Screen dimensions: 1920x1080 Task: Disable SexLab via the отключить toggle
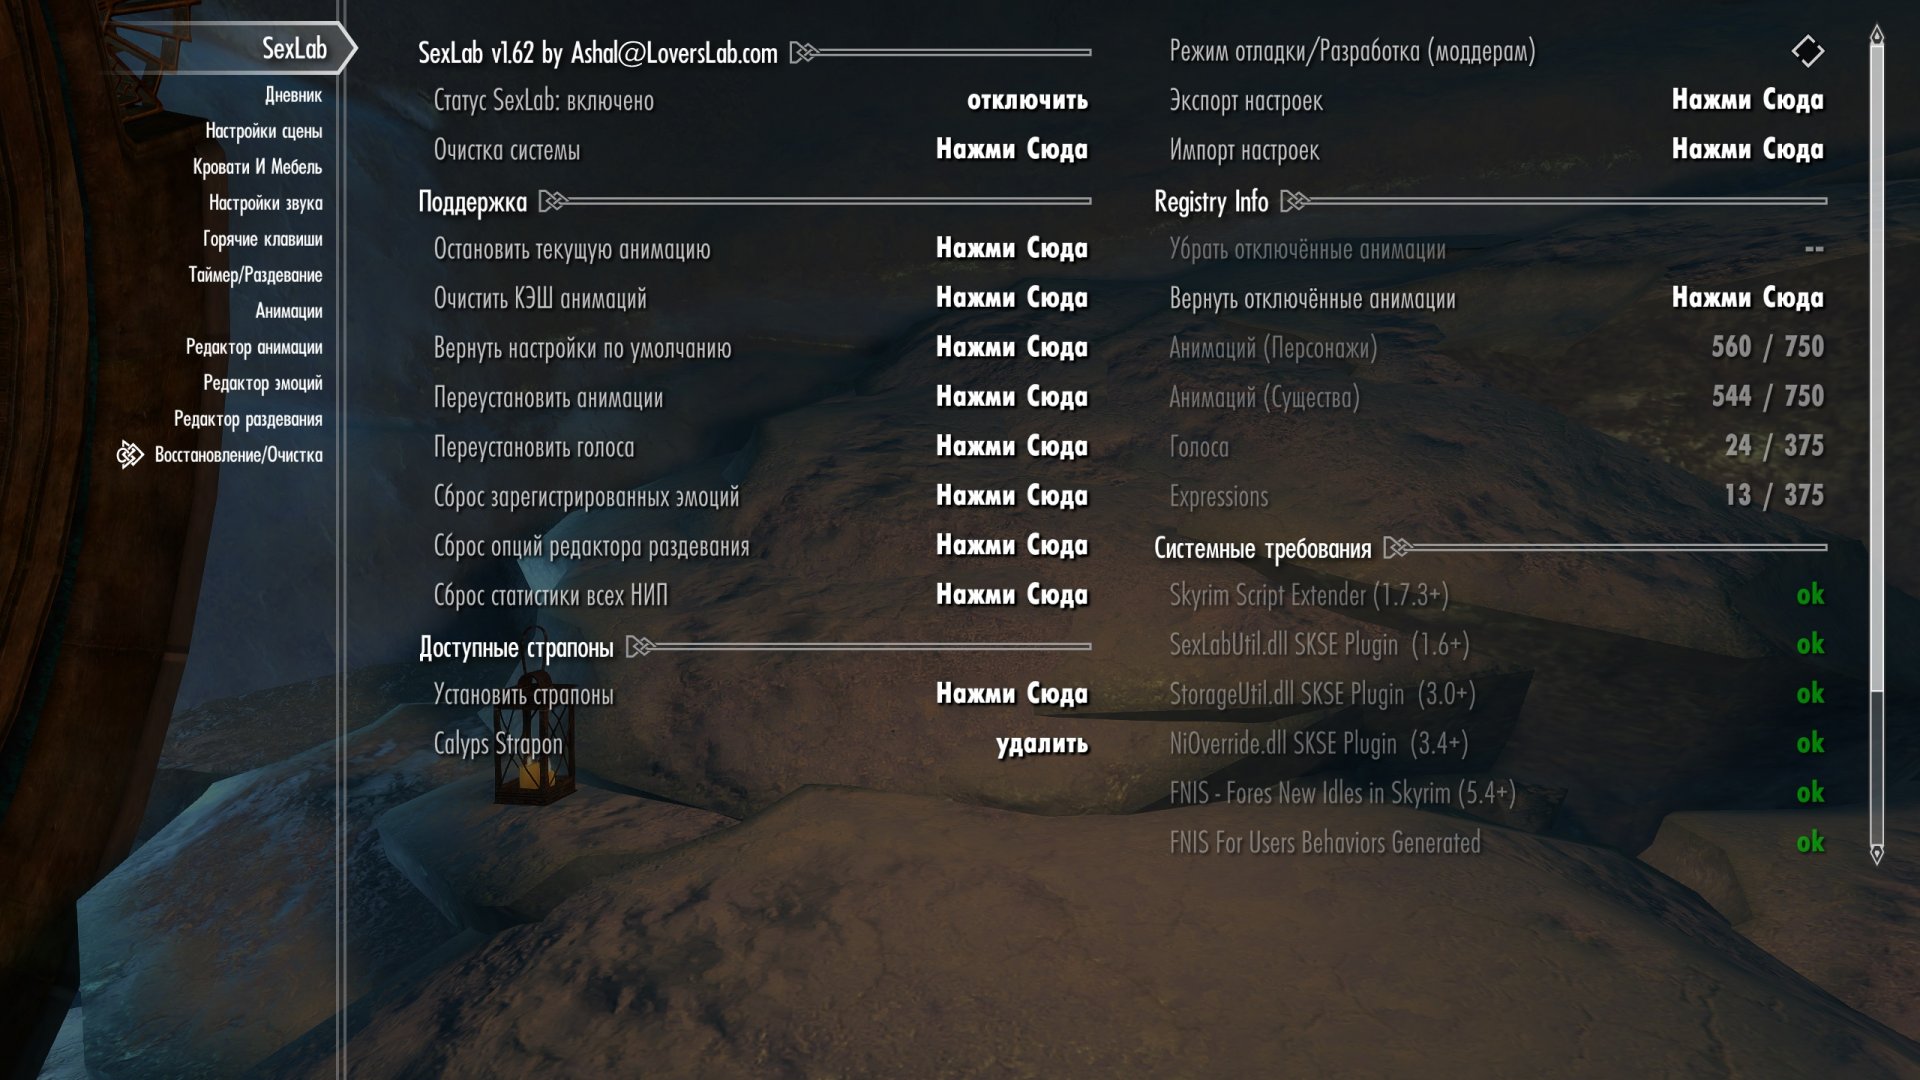point(1027,101)
